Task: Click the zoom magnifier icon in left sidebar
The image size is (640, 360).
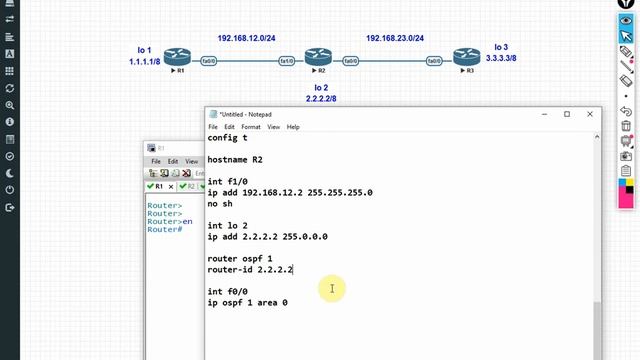Action: (x=10, y=105)
